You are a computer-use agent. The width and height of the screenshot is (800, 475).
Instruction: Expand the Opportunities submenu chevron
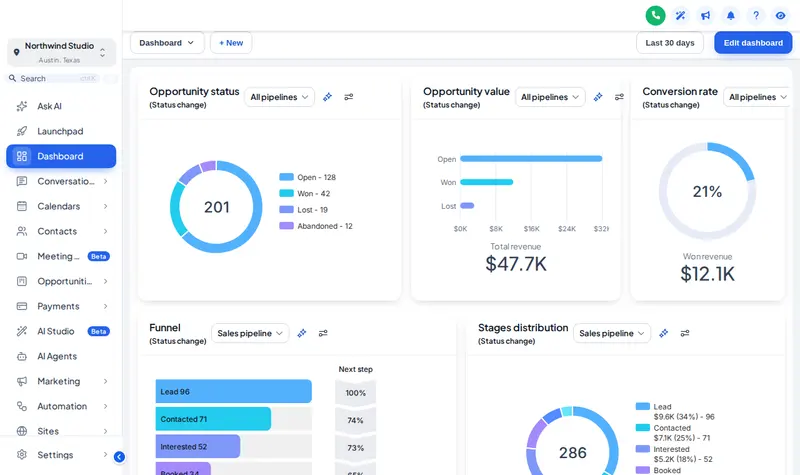pyautogui.click(x=106, y=281)
